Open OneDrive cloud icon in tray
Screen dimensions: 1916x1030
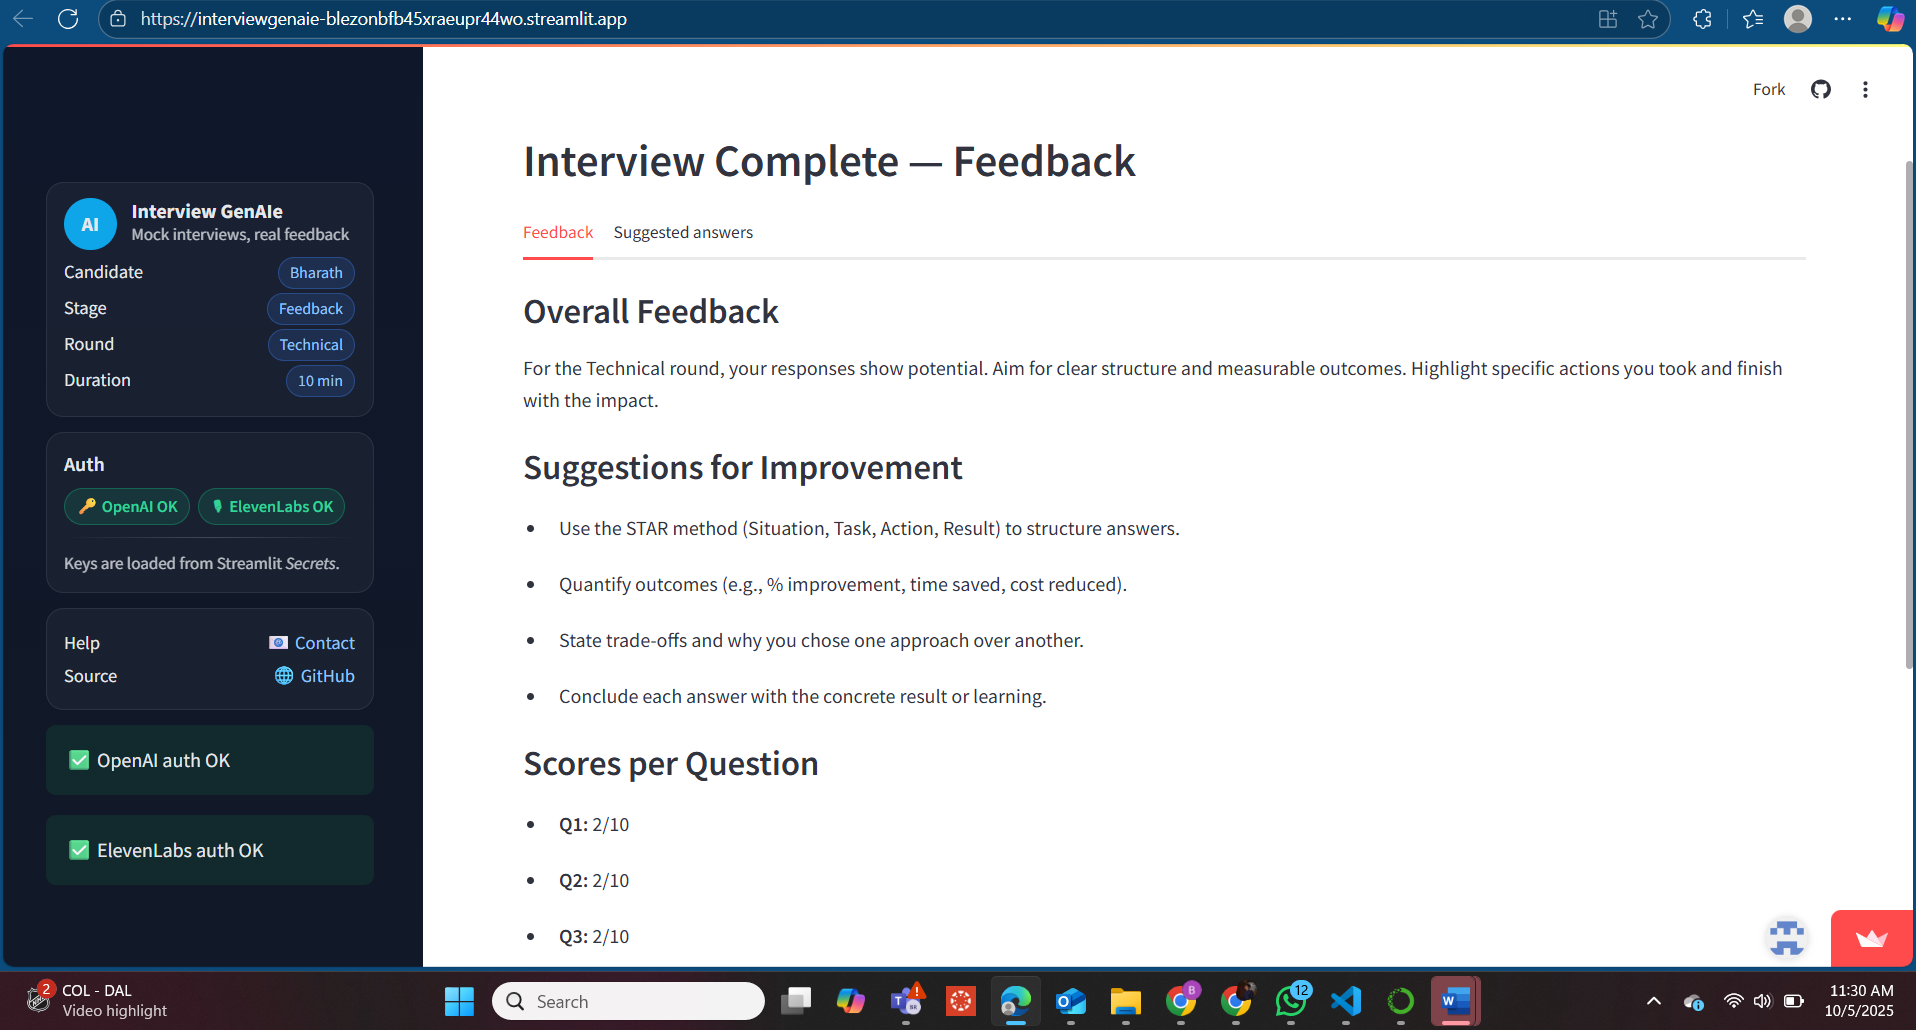tap(1694, 1001)
